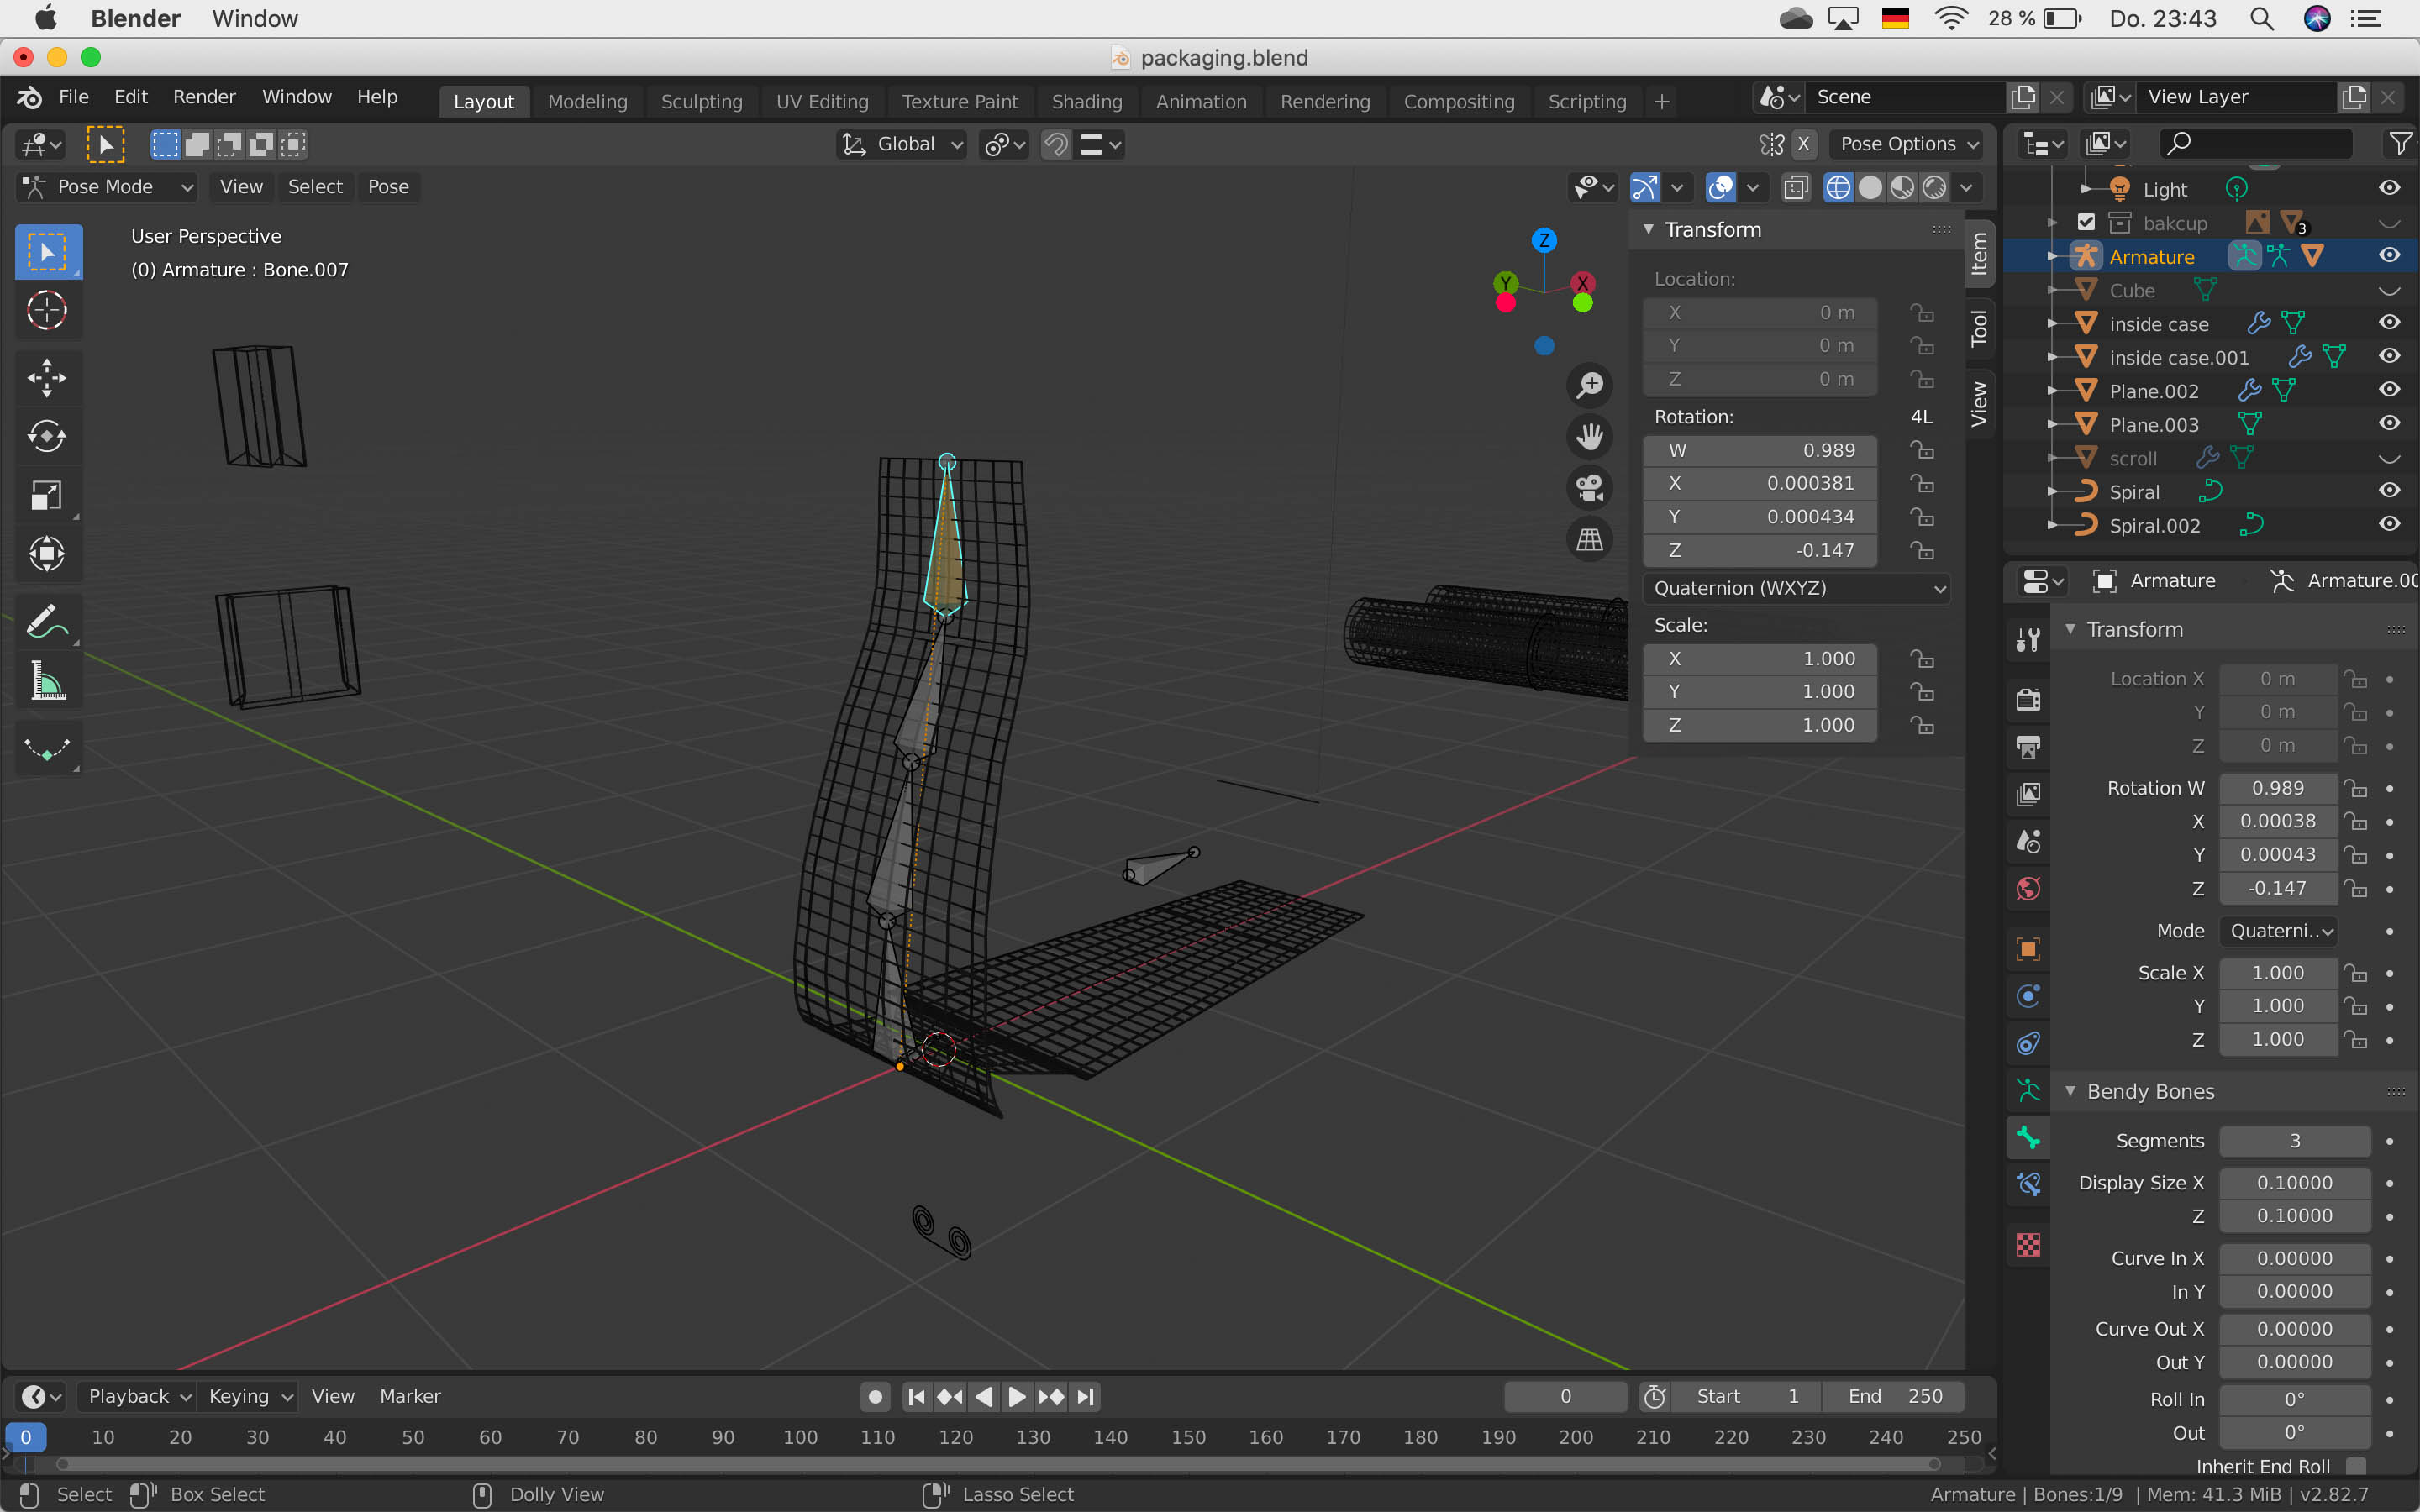Hide the Armature object in outliner
The image size is (2420, 1512).
tap(2389, 255)
